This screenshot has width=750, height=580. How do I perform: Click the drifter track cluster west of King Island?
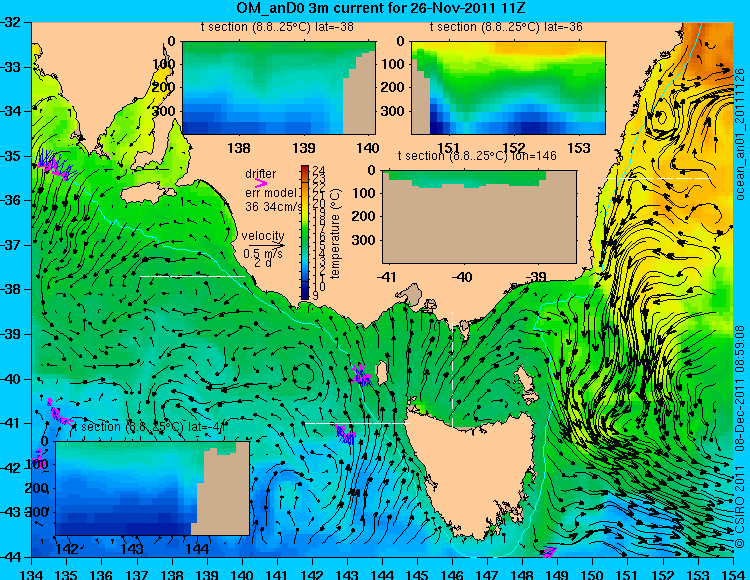[361, 374]
